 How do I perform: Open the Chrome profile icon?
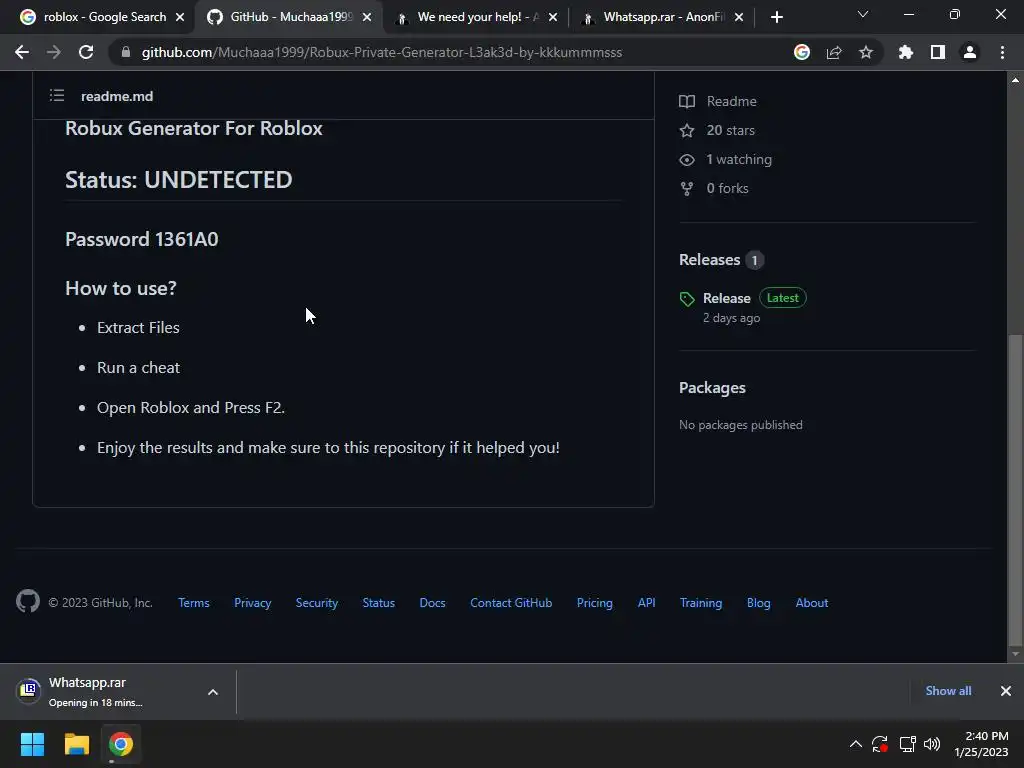pos(970,52)
